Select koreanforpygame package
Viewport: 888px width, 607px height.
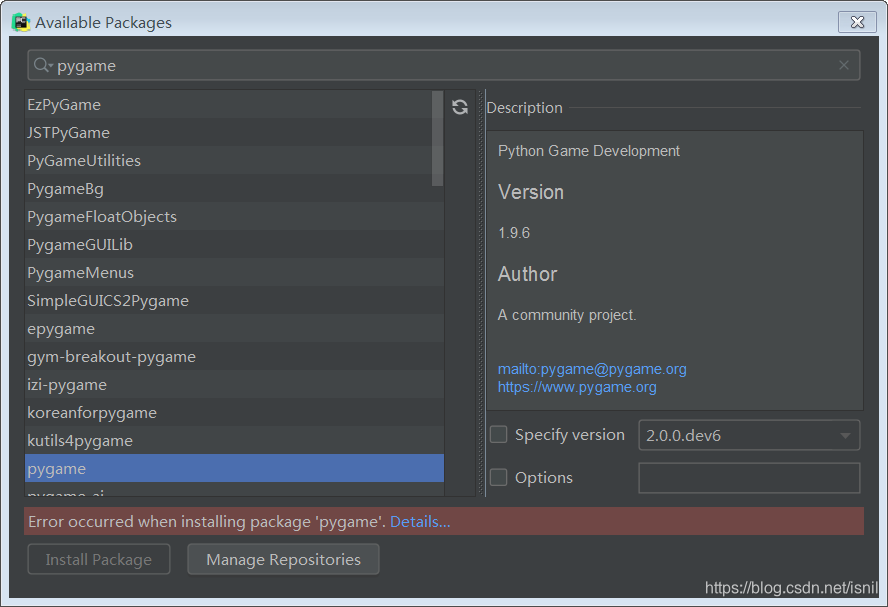coord(234,413)
